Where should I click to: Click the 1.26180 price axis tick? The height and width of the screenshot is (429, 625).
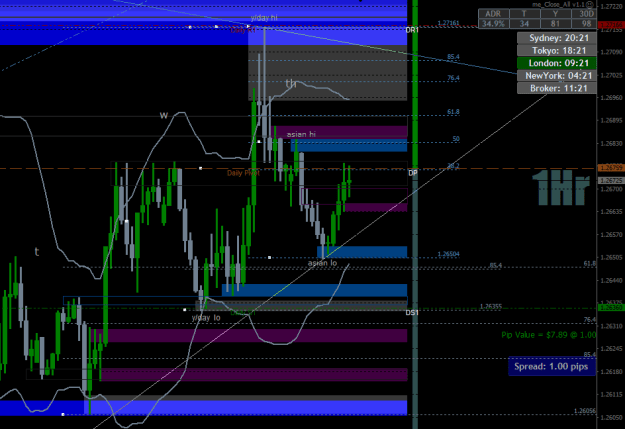tap(611, 372)
